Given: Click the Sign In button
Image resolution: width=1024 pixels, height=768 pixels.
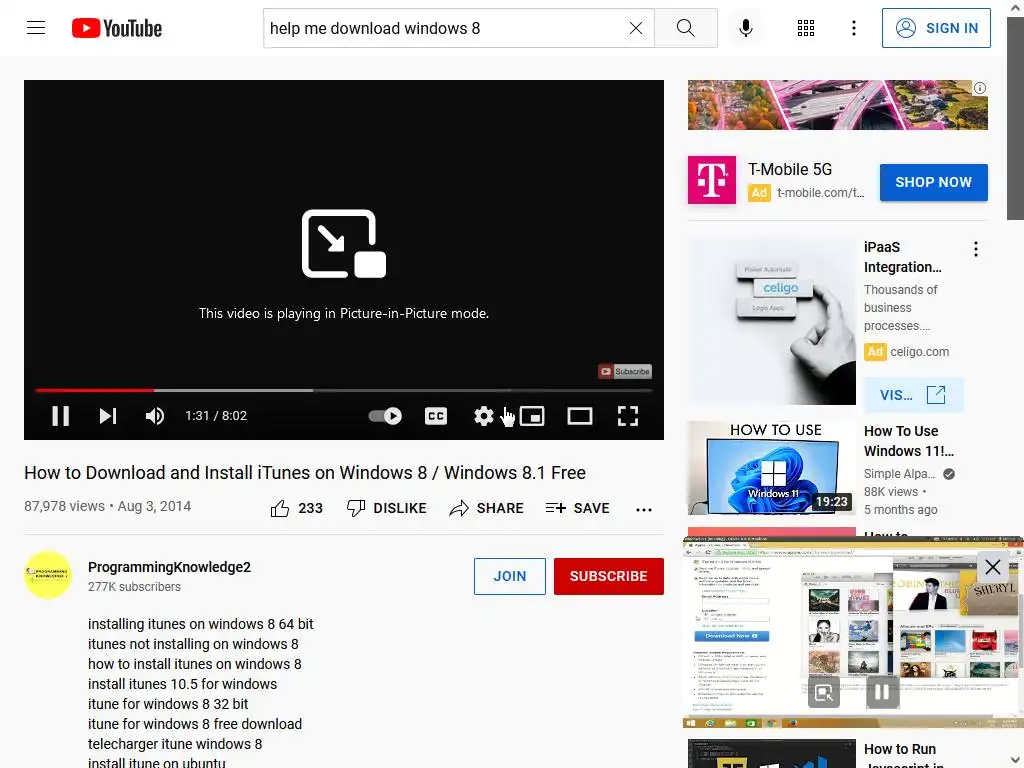Looking at the screenshot, I should 936,28.
